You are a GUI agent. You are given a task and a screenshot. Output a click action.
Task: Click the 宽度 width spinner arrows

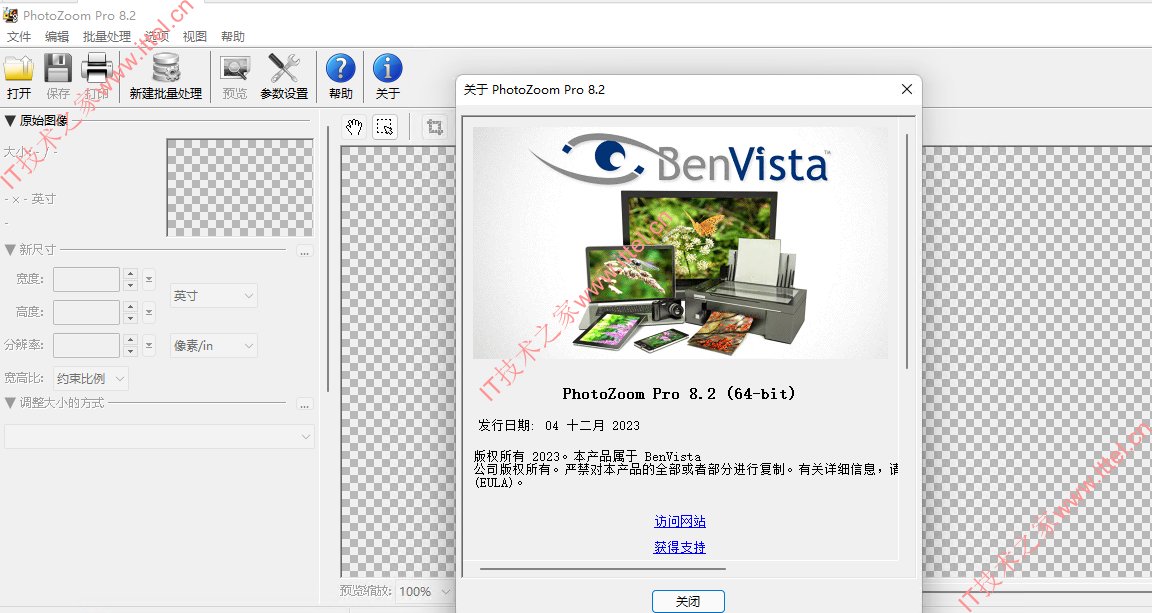(x=130, y=279)
